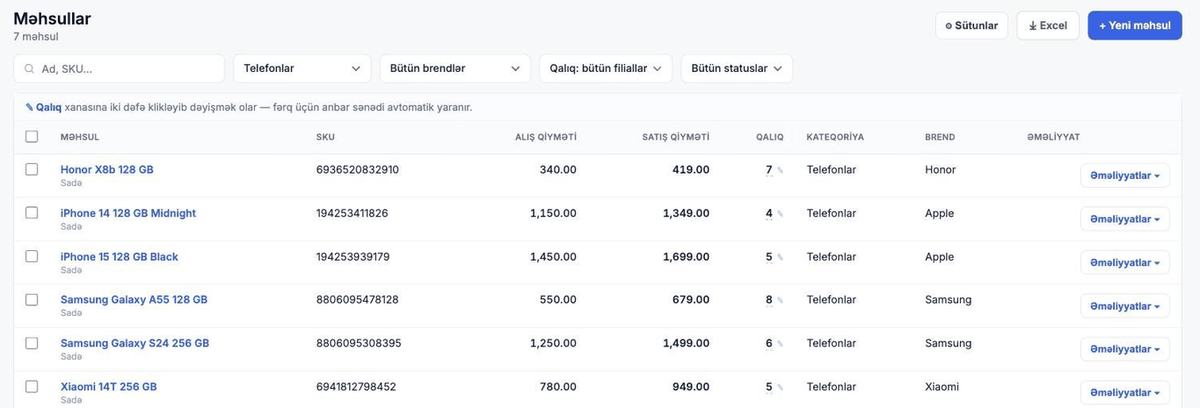This screenshot has width=1200, height=408.
Task: Click the ALIŞ QİYMƏTİ column header
Action: pos(546,137)
